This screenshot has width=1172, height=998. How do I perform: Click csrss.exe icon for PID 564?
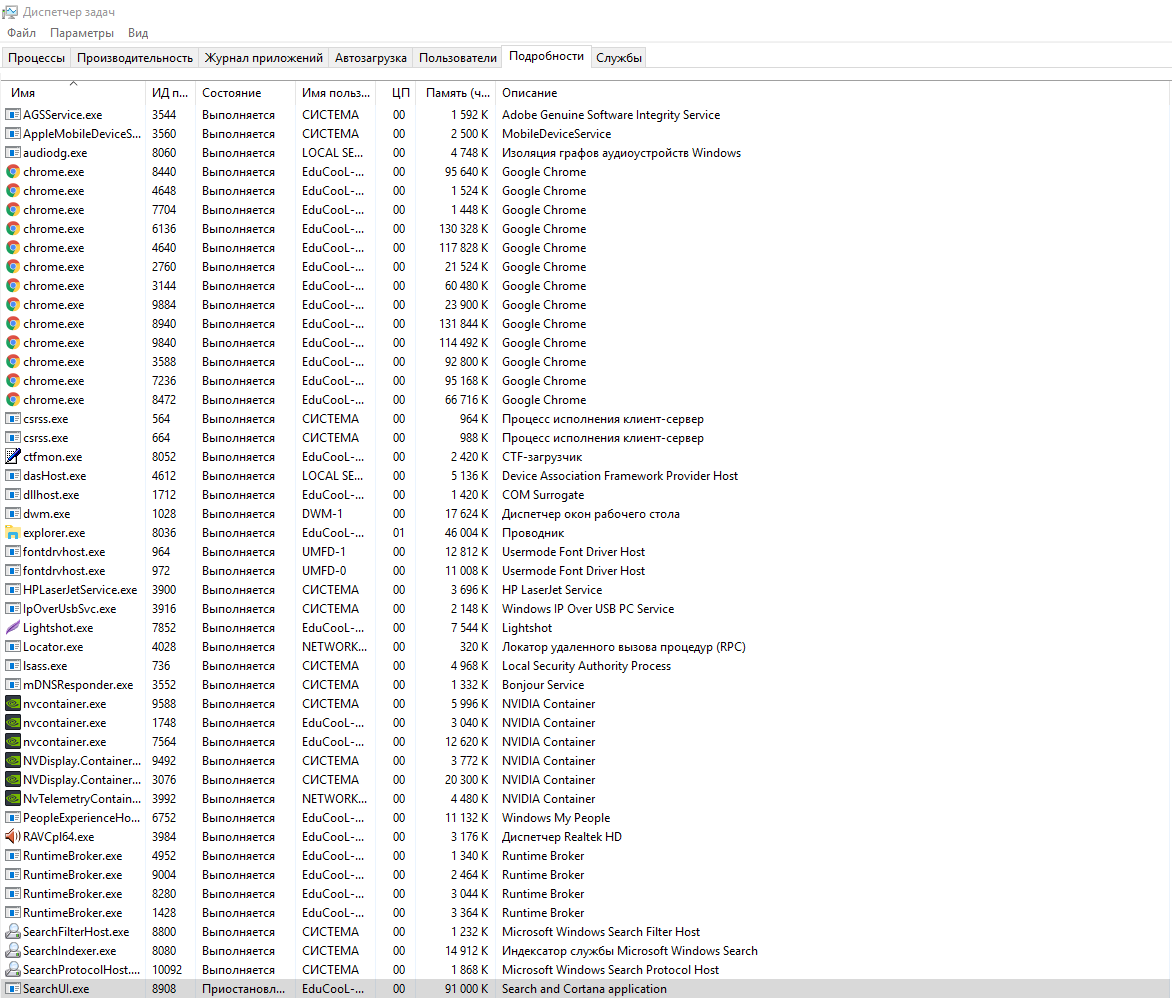[13, 419]
